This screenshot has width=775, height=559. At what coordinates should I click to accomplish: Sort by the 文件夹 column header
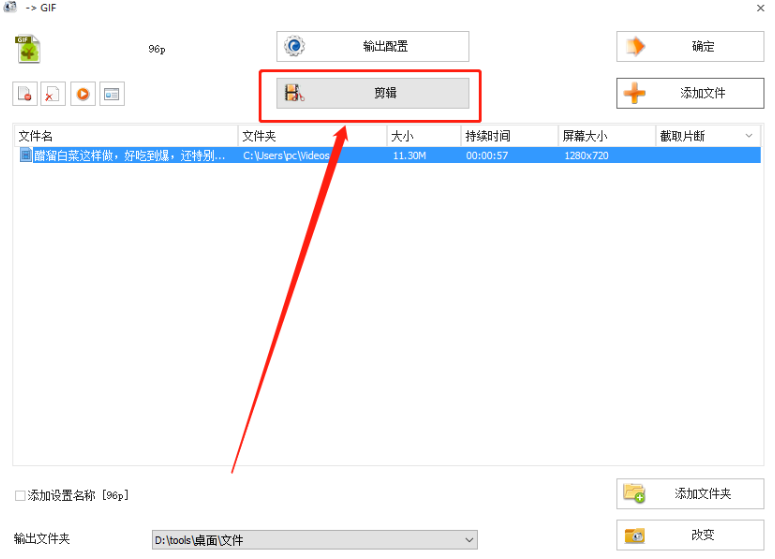[312, 136]
